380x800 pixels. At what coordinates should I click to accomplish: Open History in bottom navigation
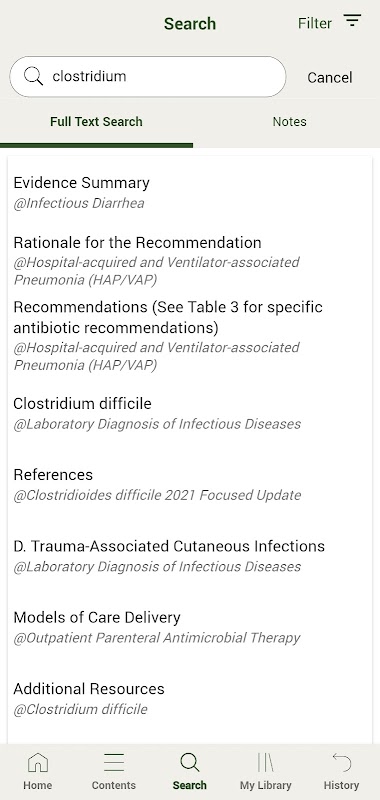pos(341,771)
